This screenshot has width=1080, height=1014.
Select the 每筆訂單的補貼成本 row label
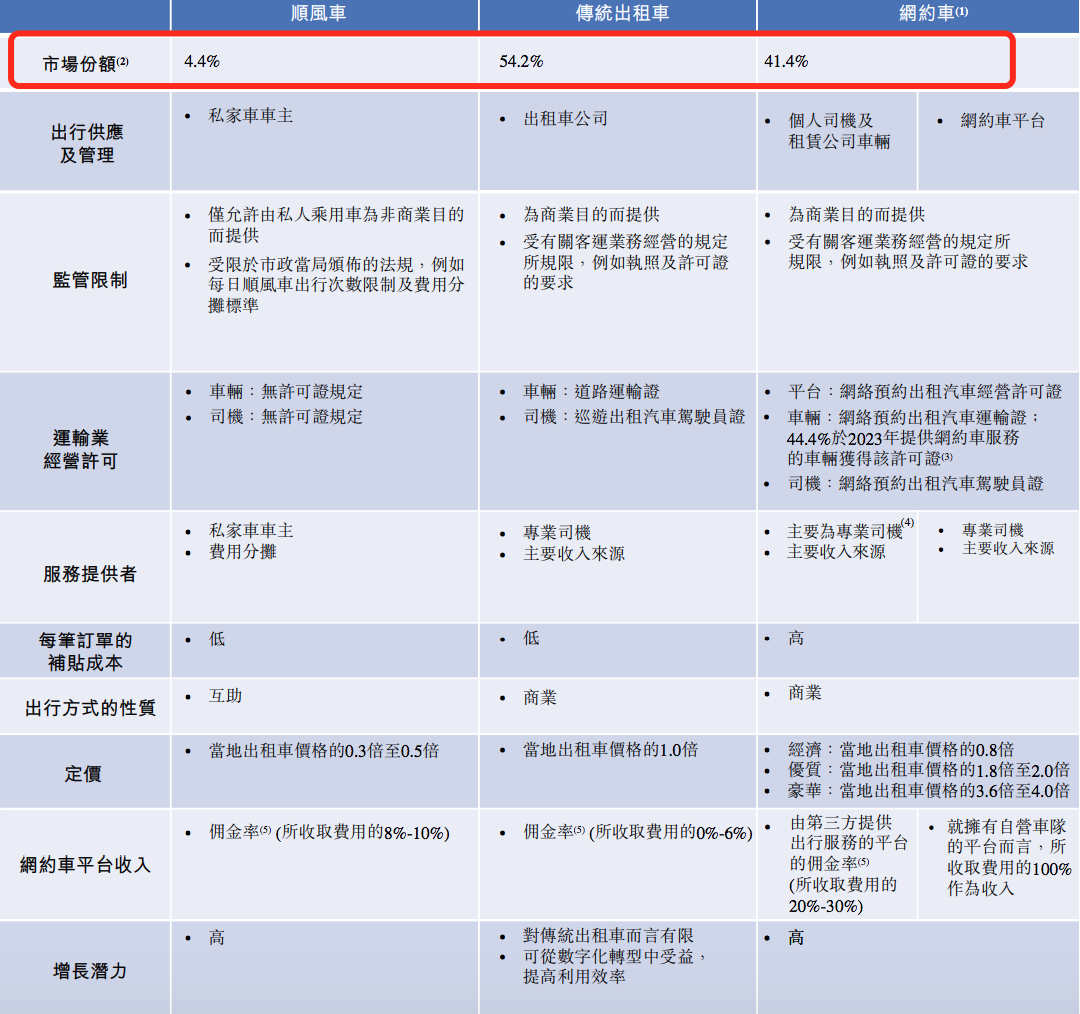(86, 651)
